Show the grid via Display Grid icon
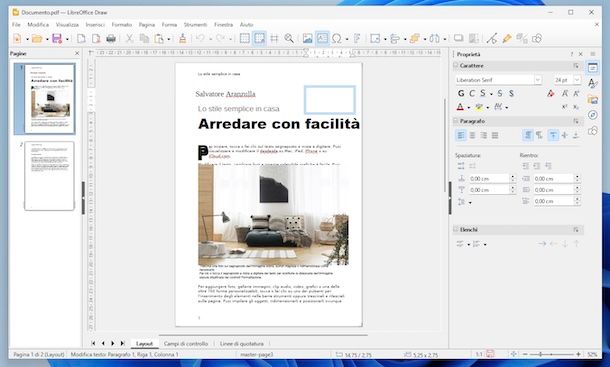610x367 pixels. [245, 39]
